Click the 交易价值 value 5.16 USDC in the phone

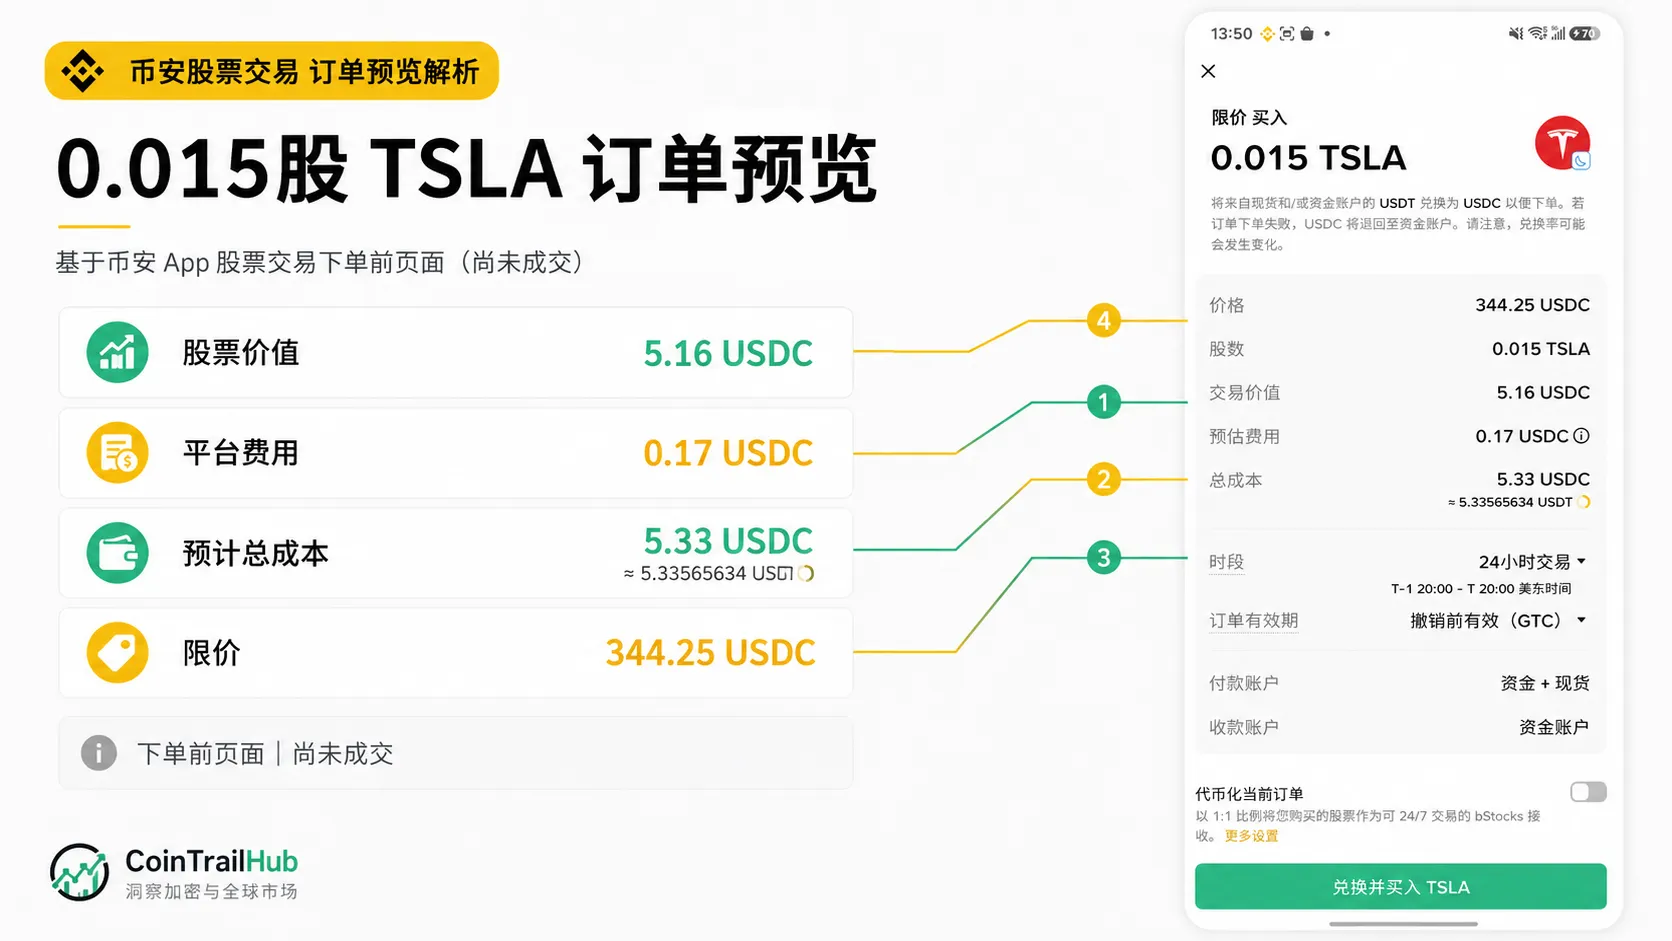pyautogui.click(x=1543, y=393)
